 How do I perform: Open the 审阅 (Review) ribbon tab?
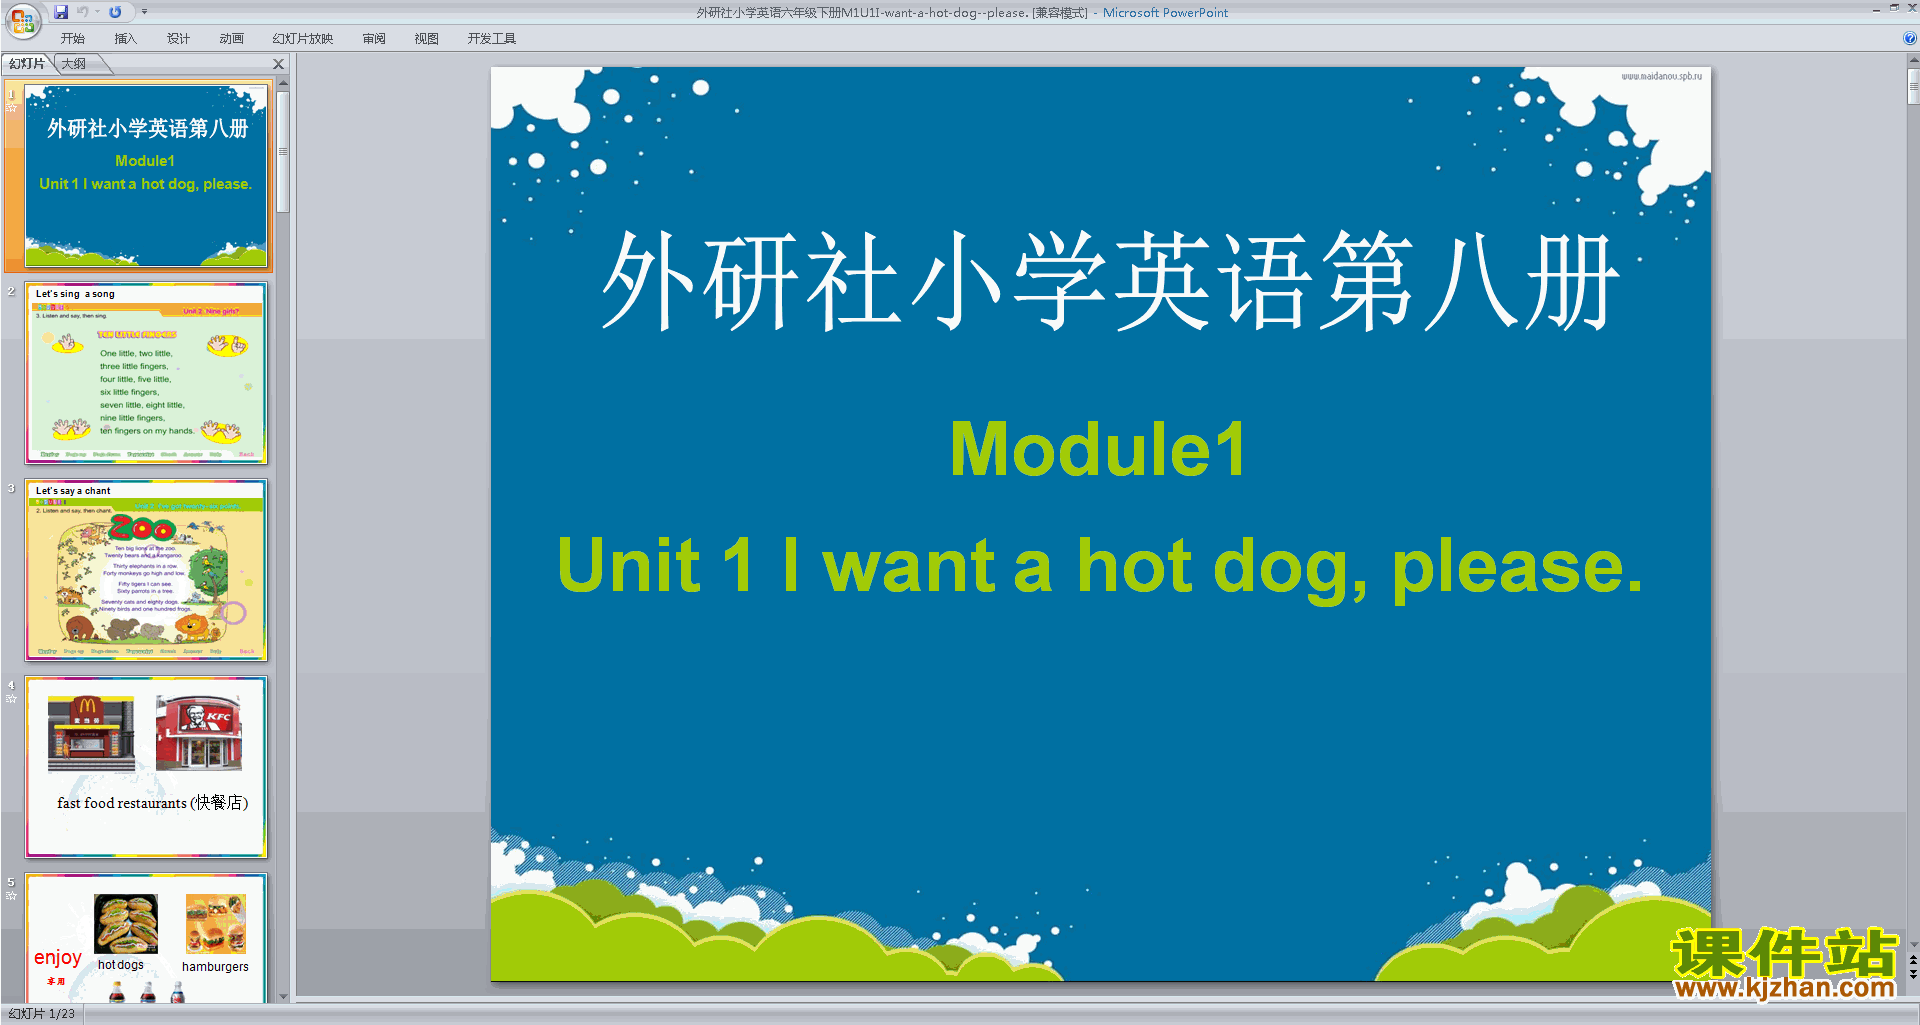[x=374, y=39]
